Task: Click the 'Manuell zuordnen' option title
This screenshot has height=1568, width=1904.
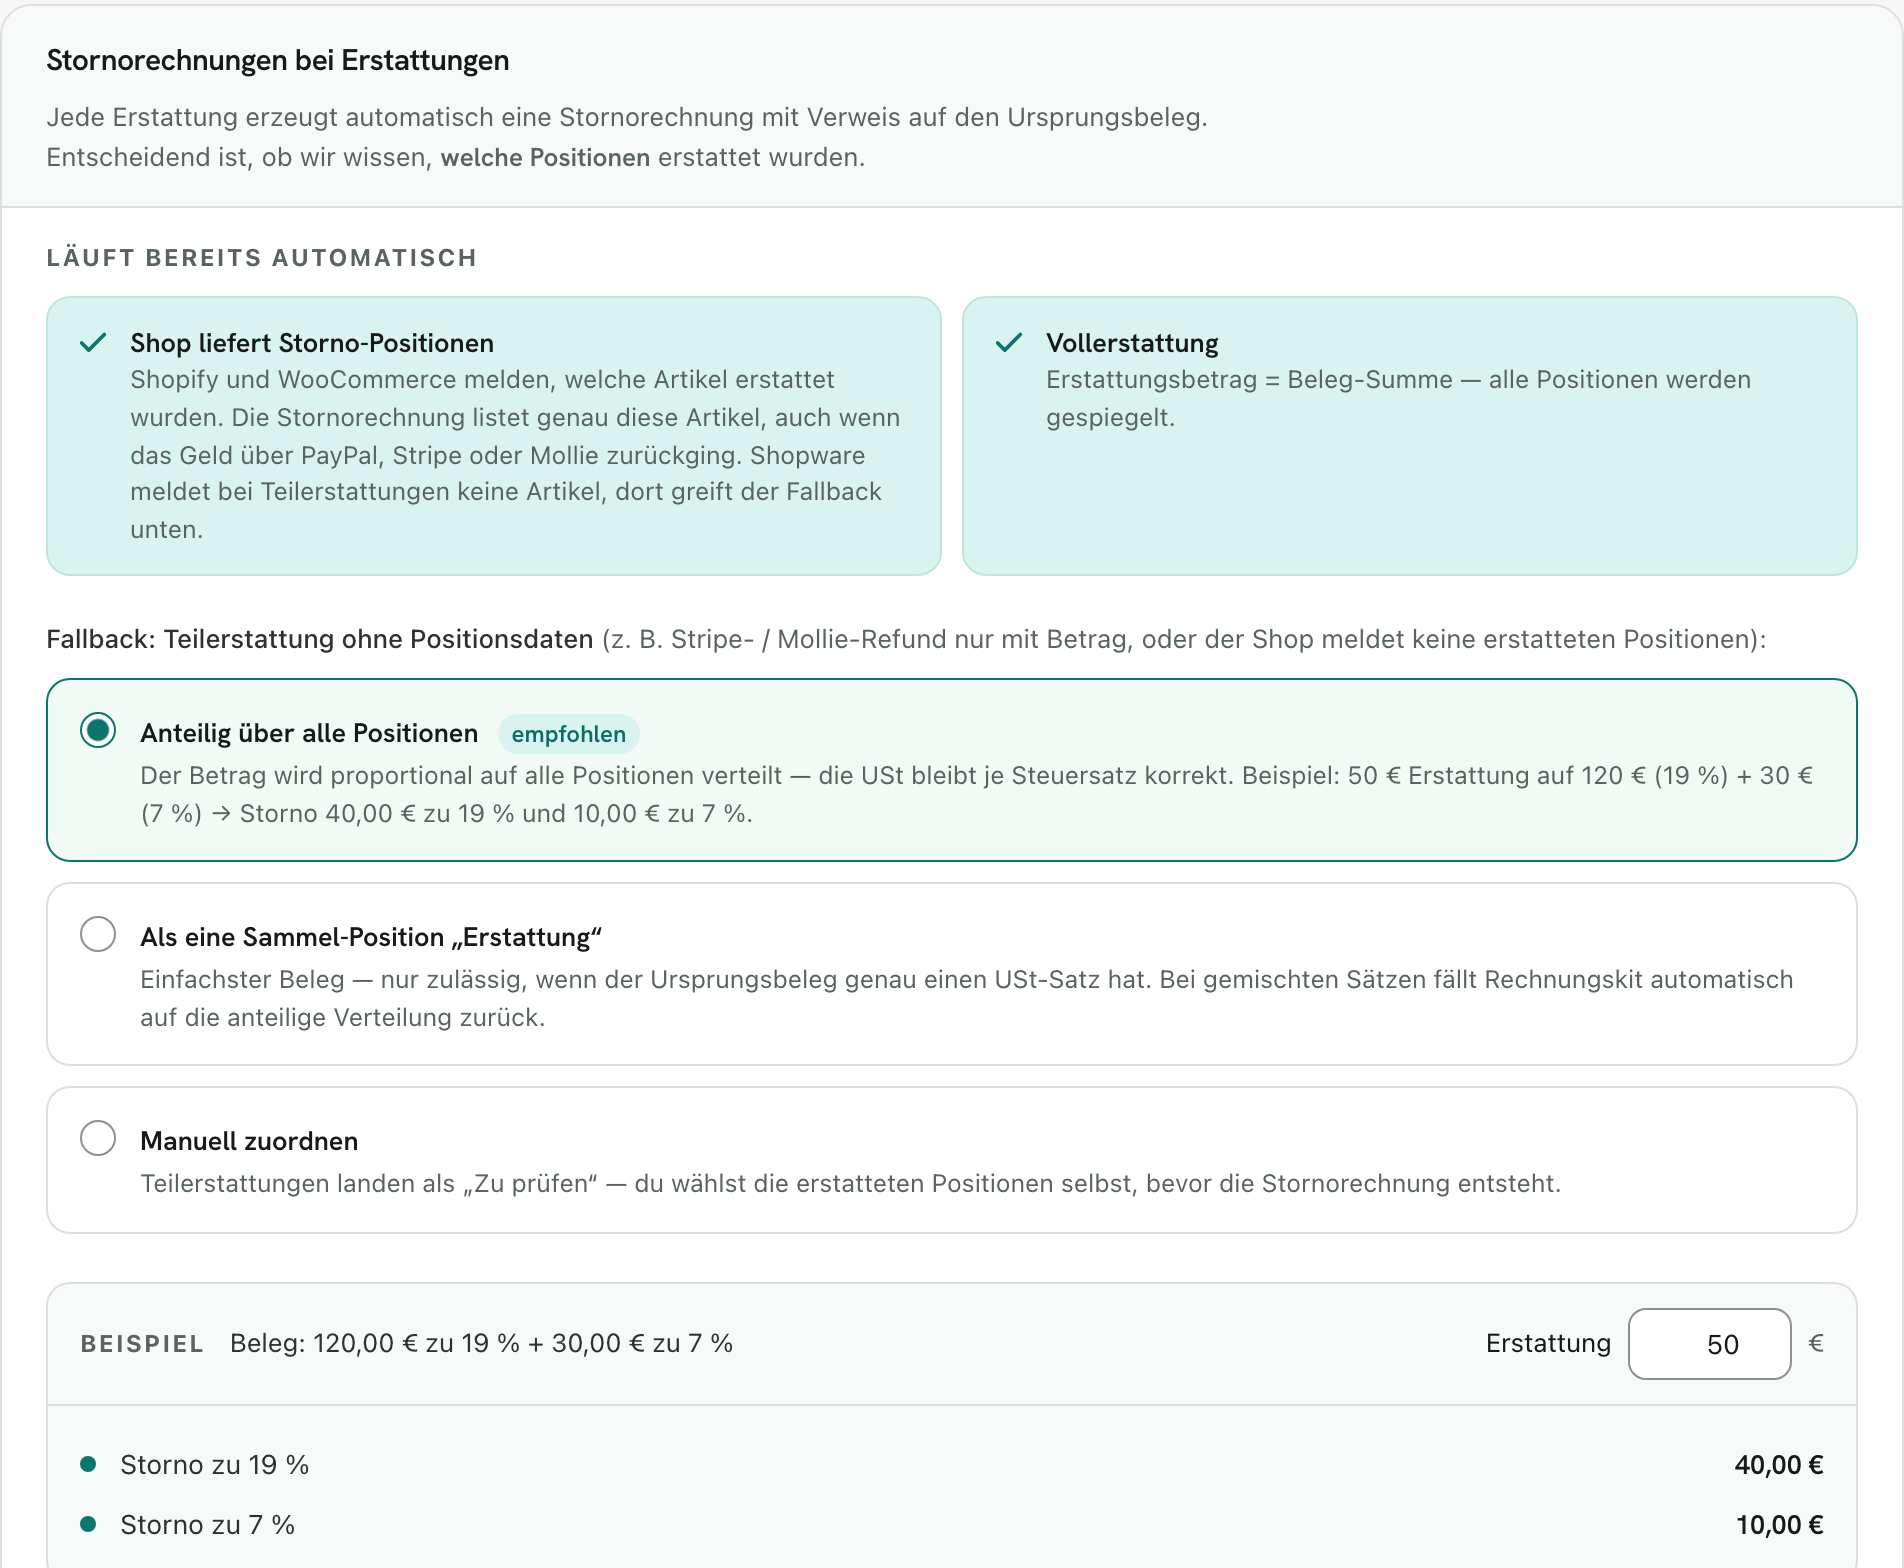Action: click(x=249, y=1141)
